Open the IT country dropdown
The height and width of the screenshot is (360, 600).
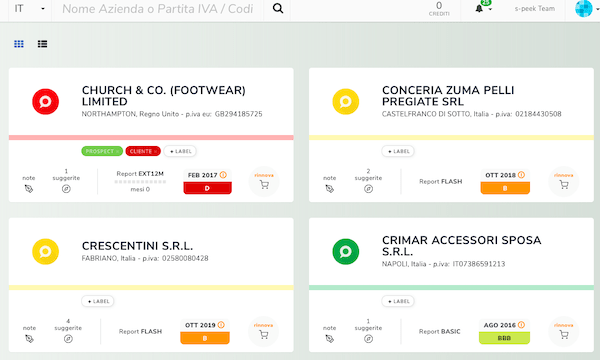coord(29,8)
